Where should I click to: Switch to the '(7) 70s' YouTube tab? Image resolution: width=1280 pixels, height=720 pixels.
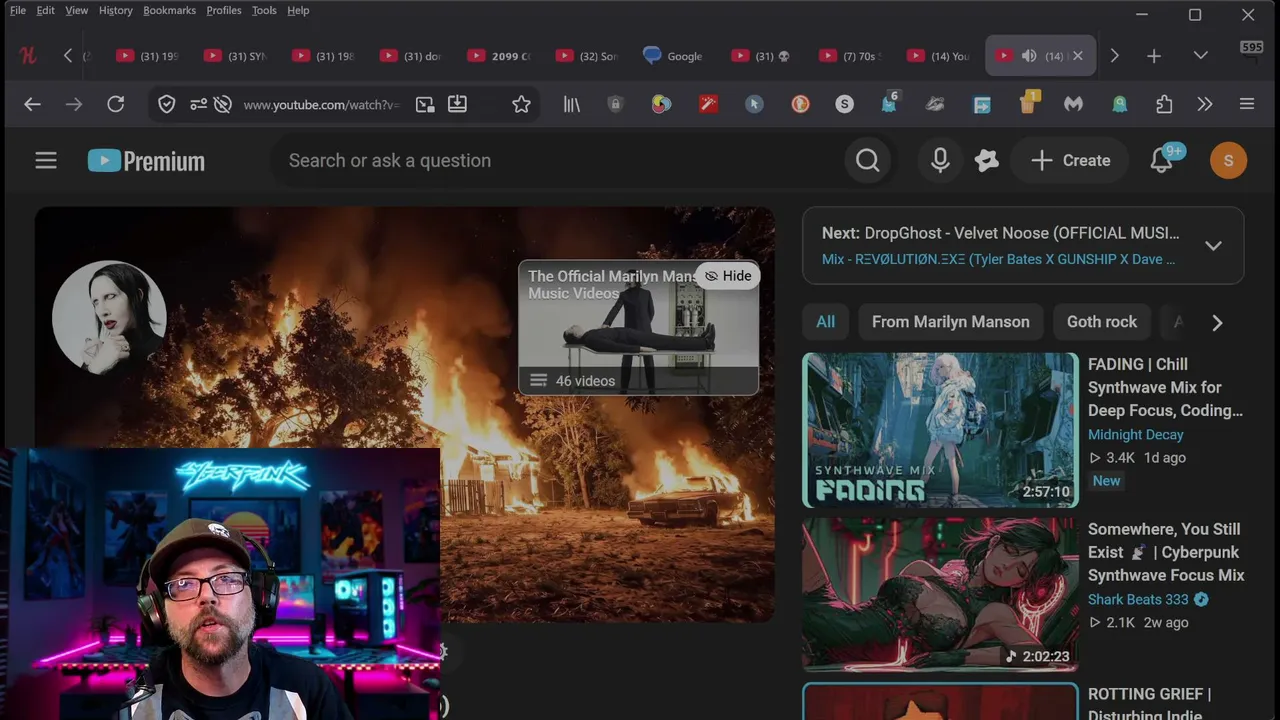coord(850,56)
